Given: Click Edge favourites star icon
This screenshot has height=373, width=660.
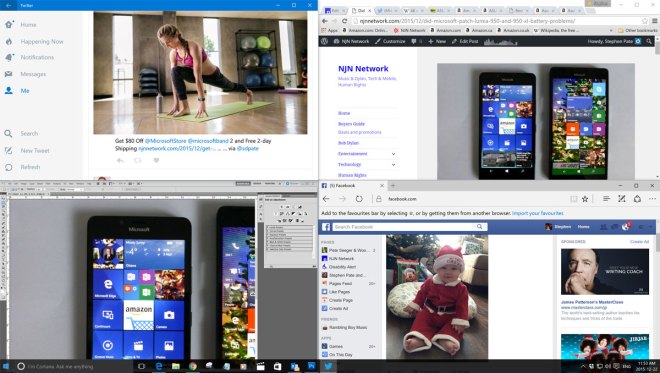Looking at the screenshot, I should pos(585,199).
